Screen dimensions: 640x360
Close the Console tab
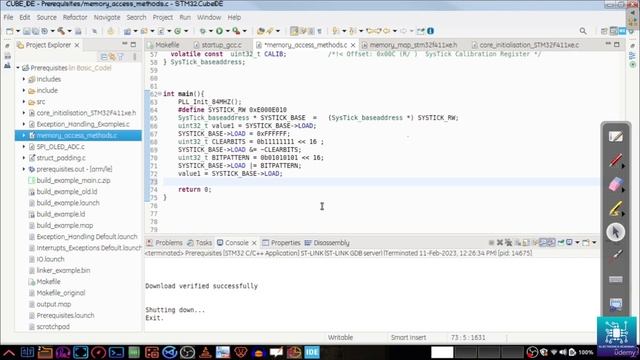tap(254, 243)
